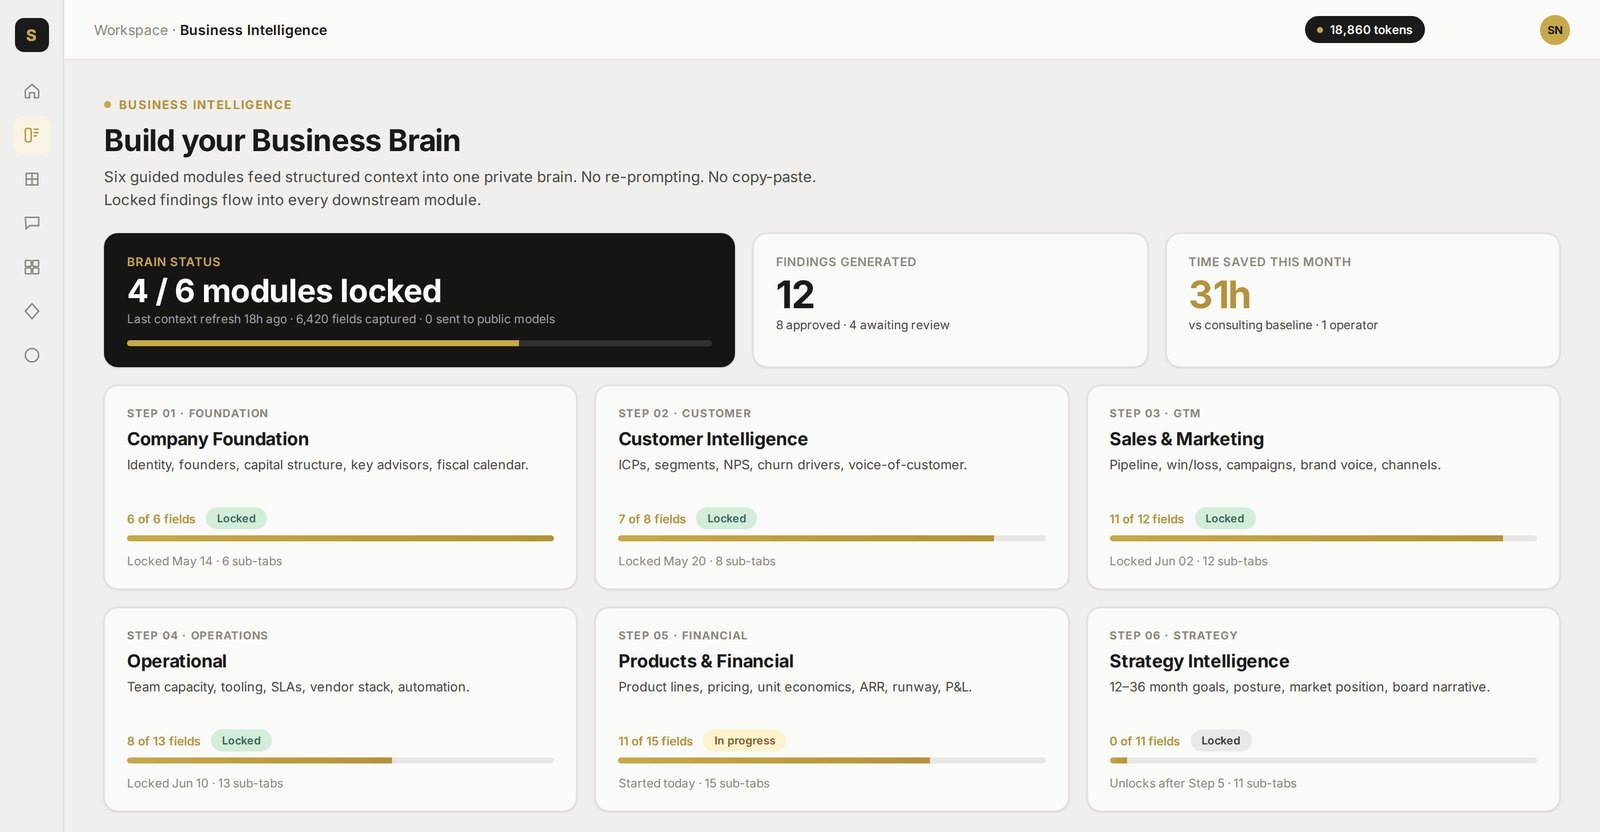
Task: Click the S logo in sidebar
Action: click(x=32, y=35)
